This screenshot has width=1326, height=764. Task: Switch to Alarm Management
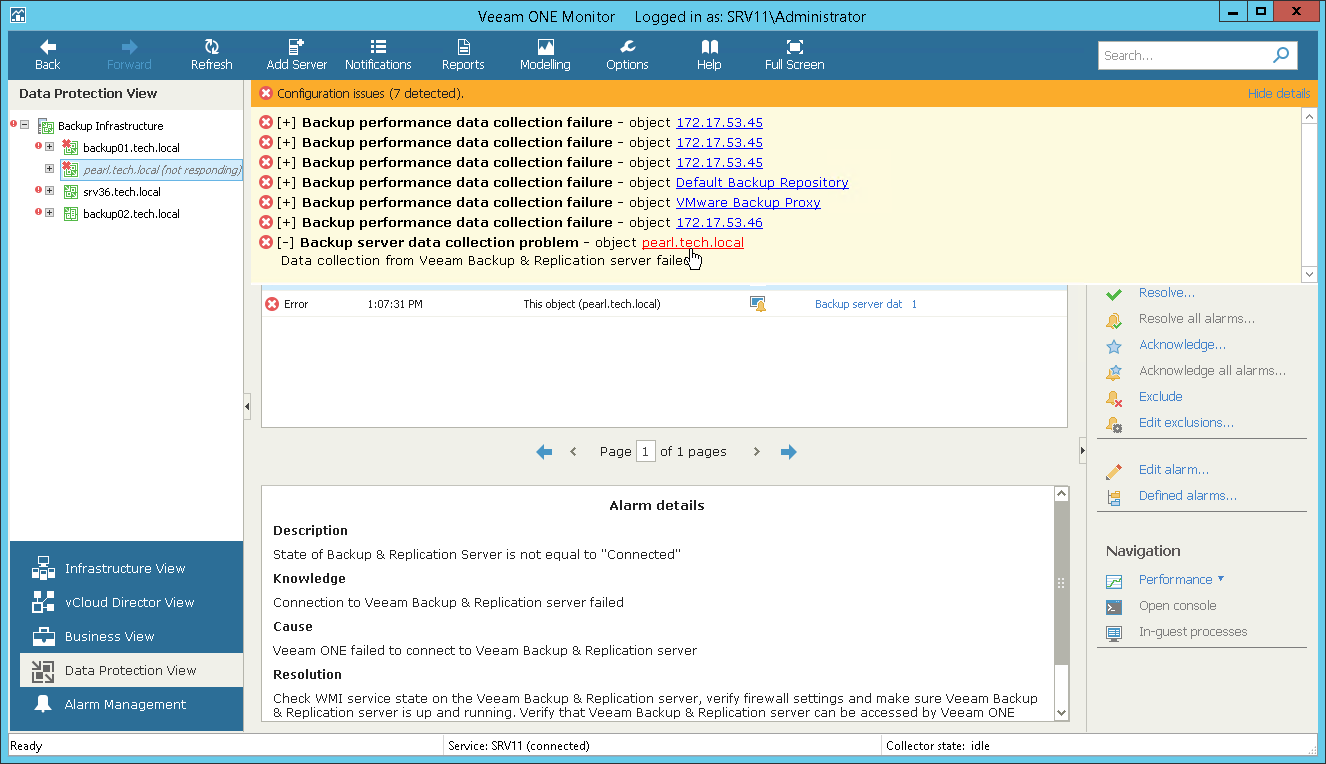(126, 704)
